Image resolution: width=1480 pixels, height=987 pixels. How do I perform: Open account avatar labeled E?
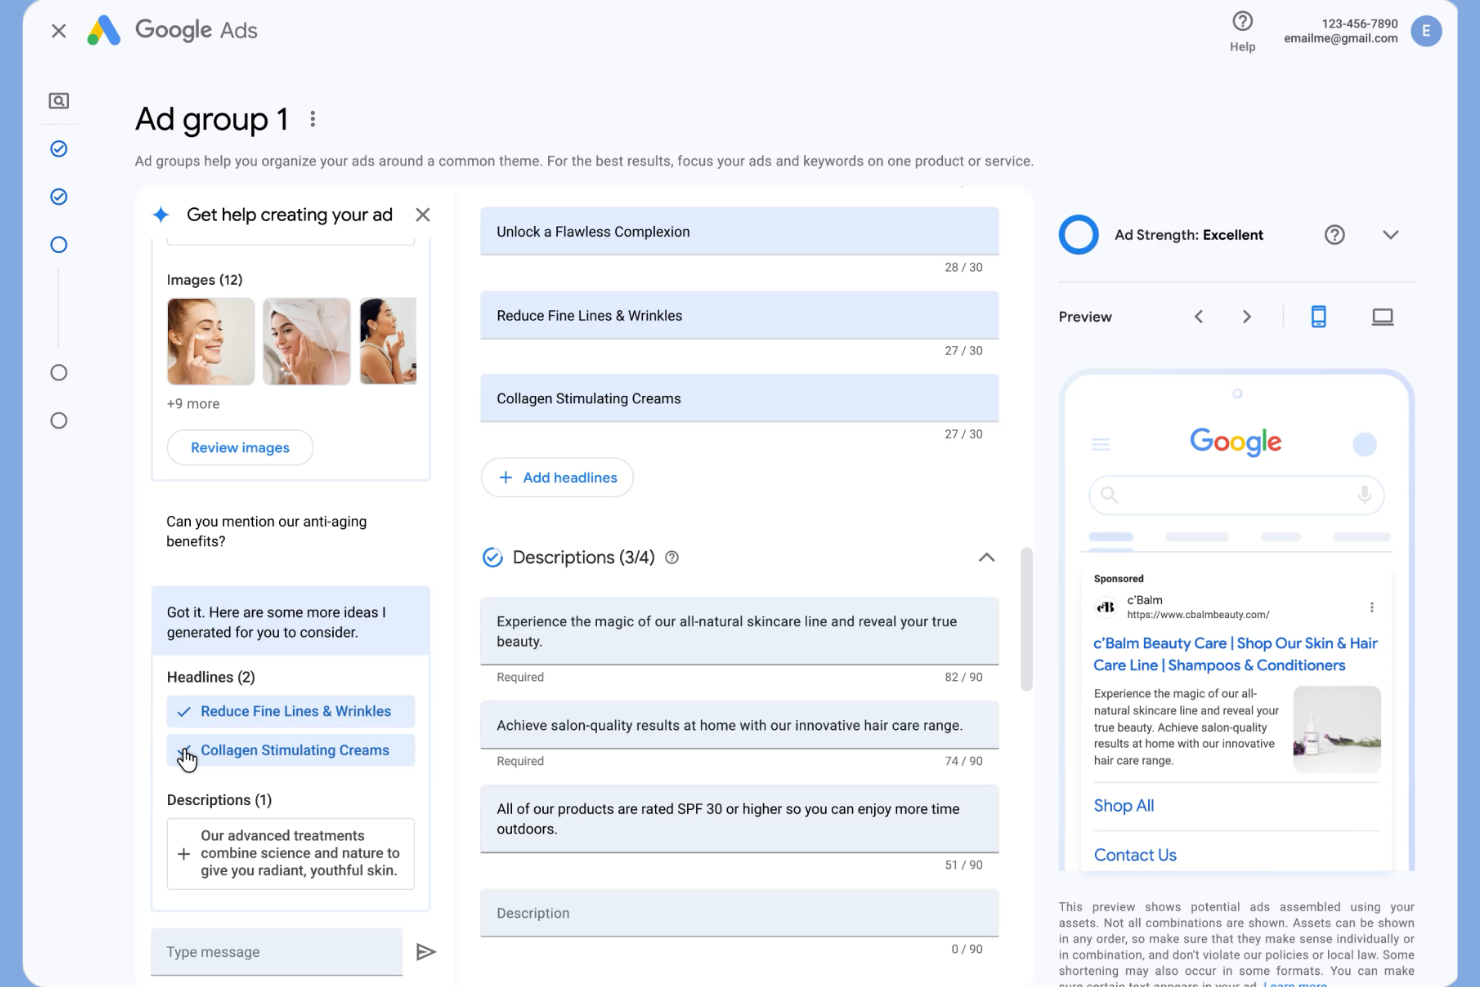1426,31
